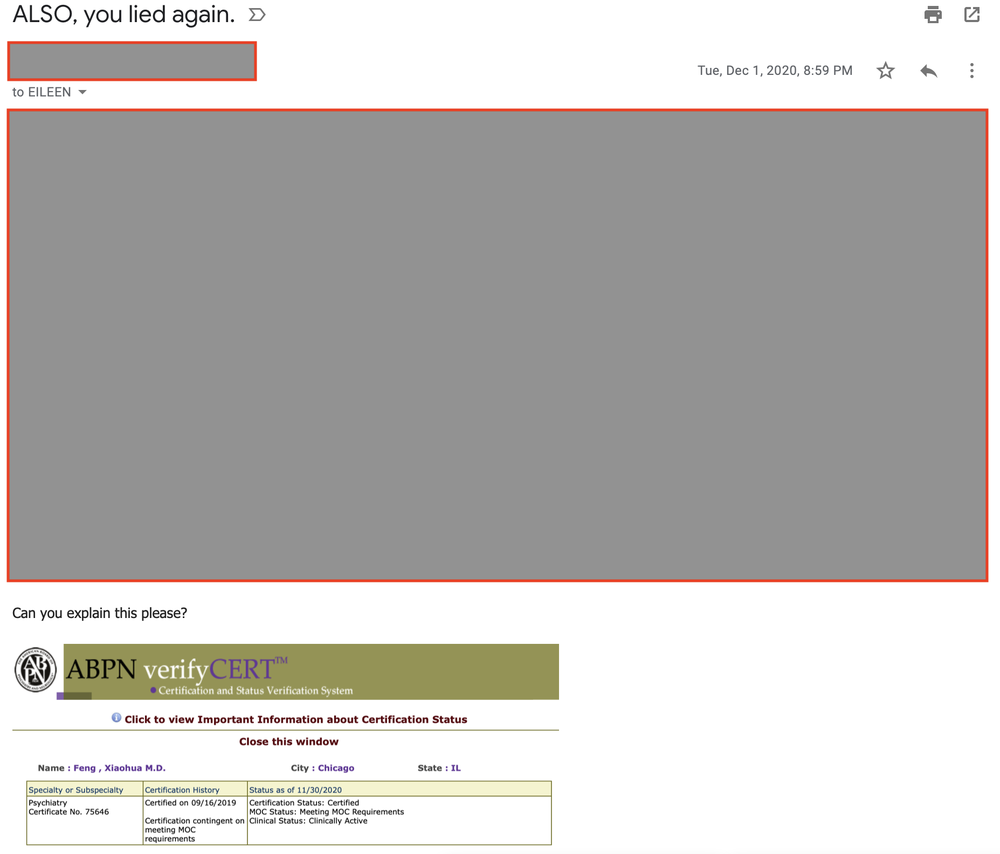Reply to the email using the arrow icon
Viewport: 1000px width, 854px height.
[929, 71]
